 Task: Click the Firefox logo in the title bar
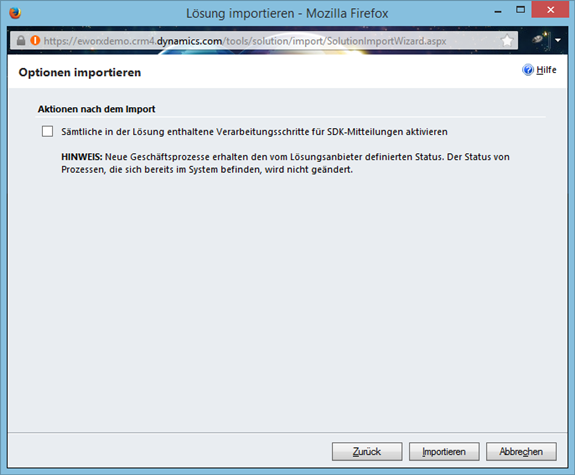[15, 13]
